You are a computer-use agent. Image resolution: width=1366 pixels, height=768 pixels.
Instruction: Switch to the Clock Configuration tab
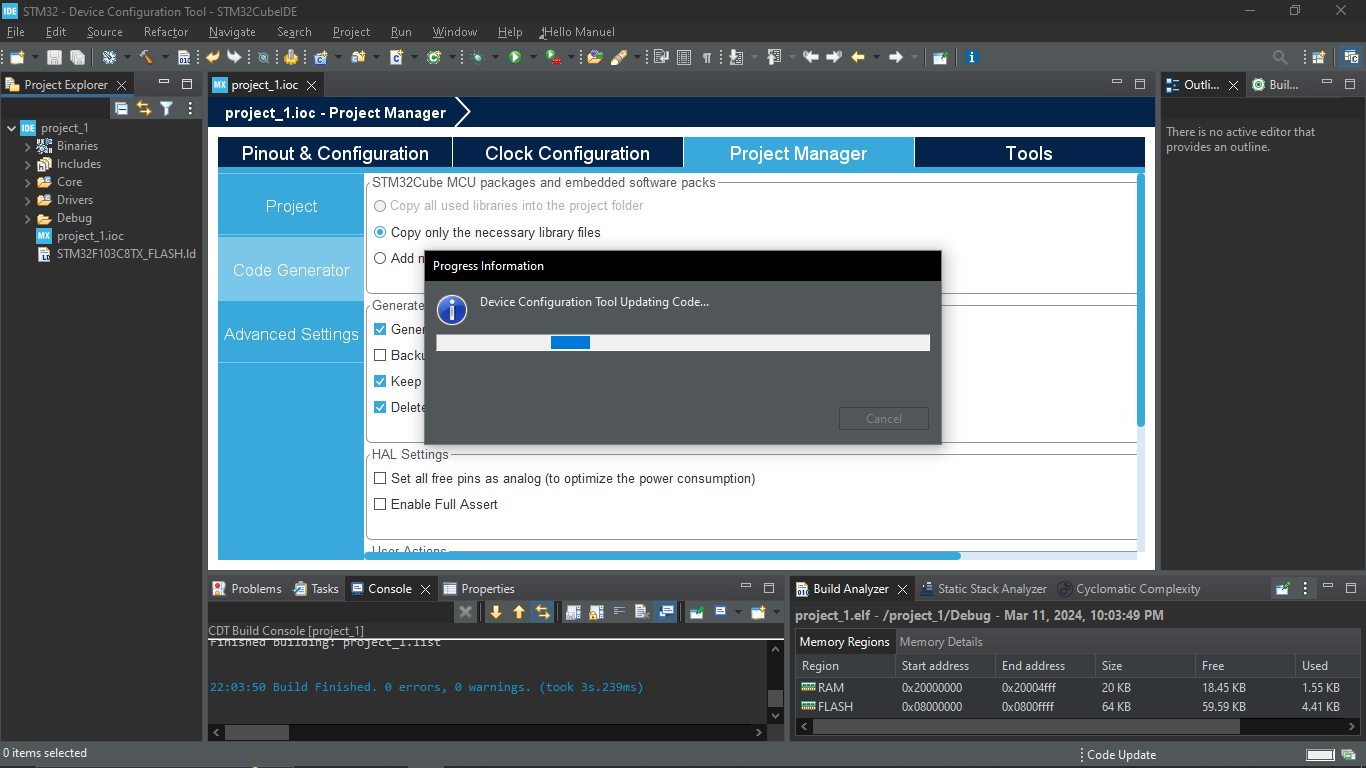(x=567, y=152)
